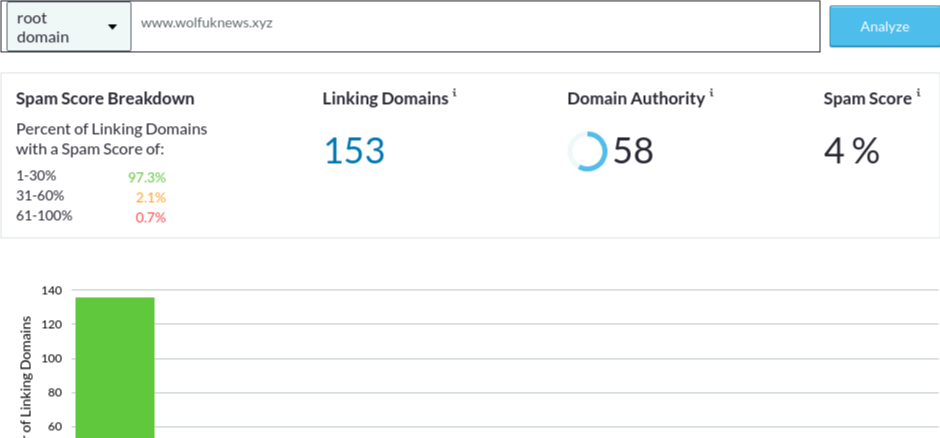The width and height of the screenshot is (940, 438).
Task: Click the Domain Authority circular progress ring
Action: click(587, 151)
